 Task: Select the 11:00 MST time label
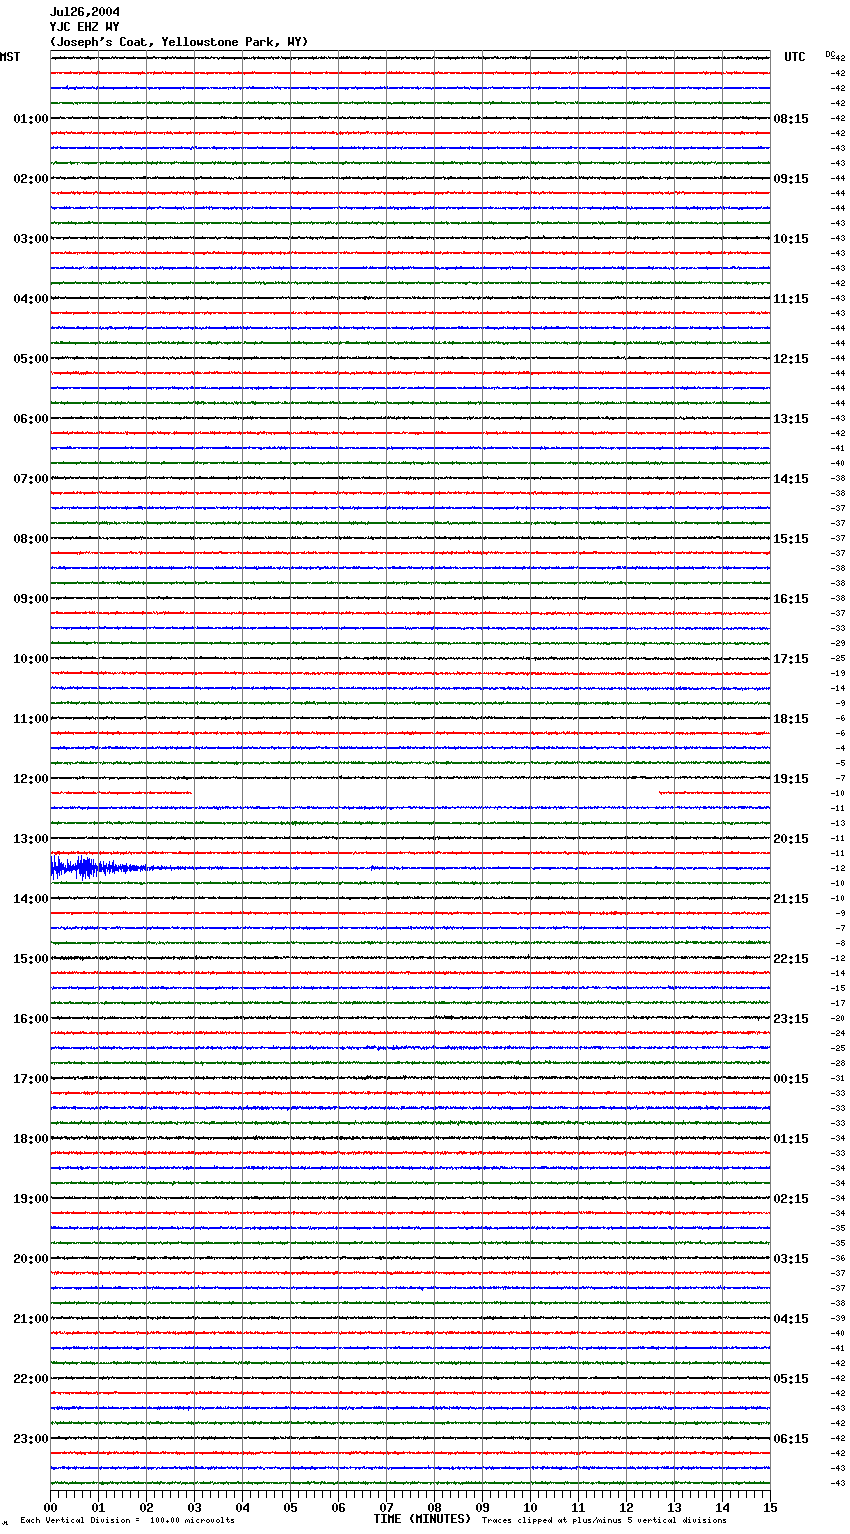click(x=31, y=719)
